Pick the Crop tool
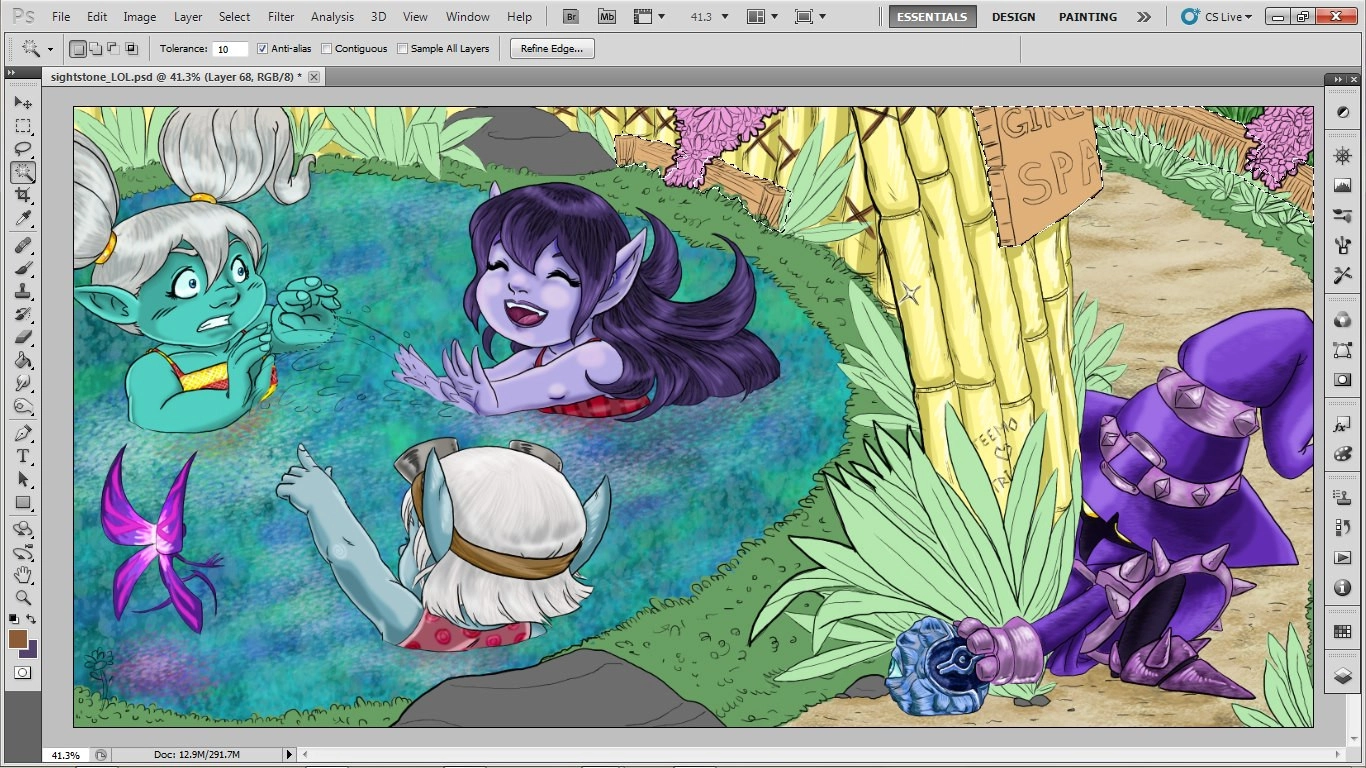This screenshot has width=1366, height=768. pyautogui.click(x=23, y=195)
